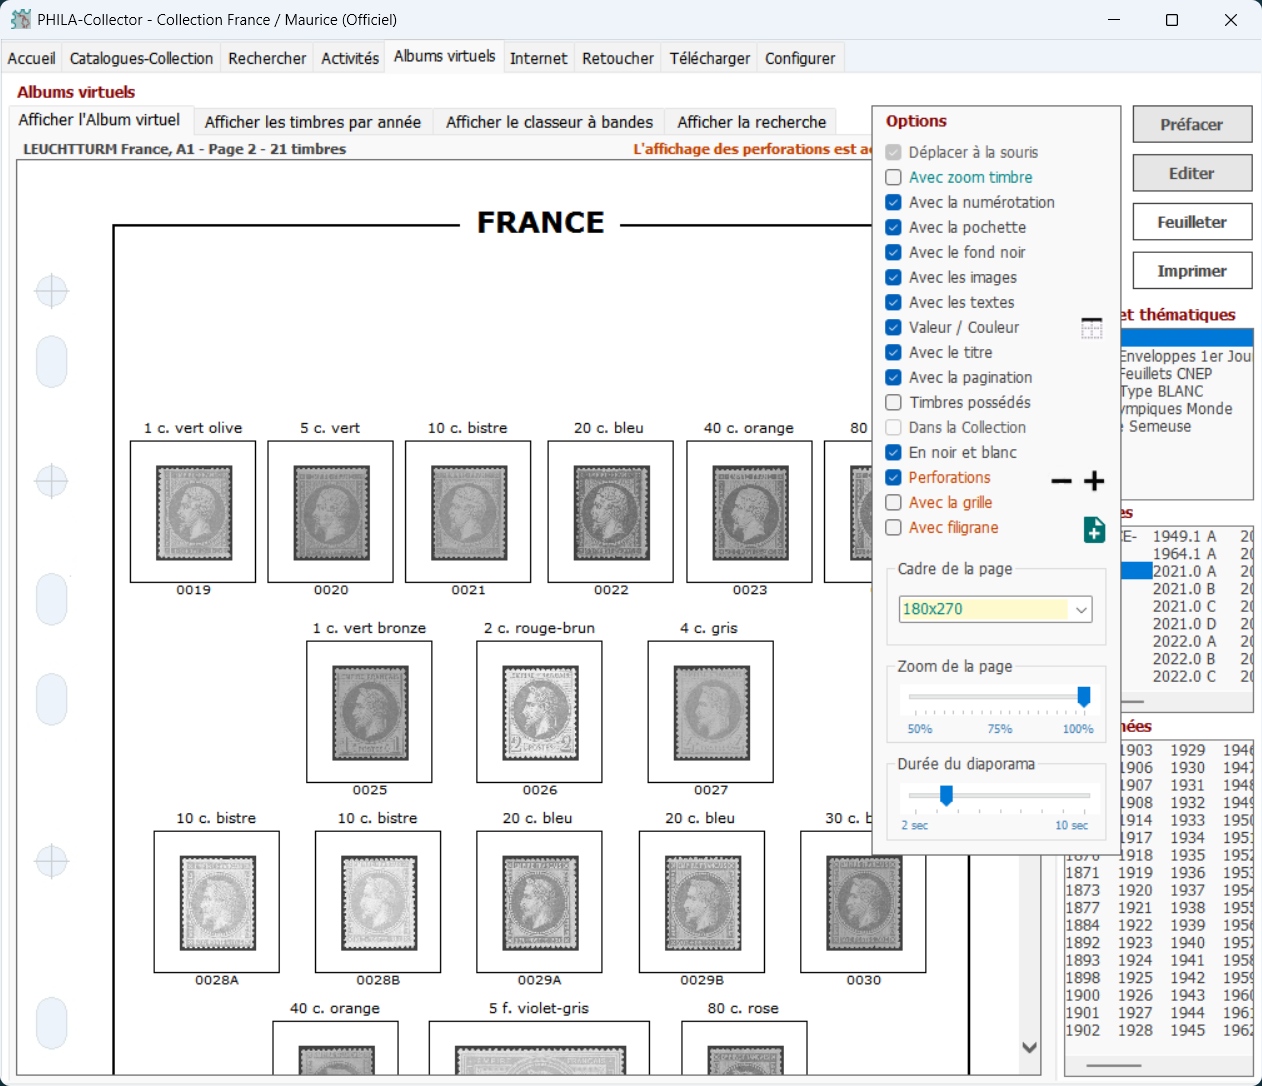The width and height of the screenshot is (1262, 1086).
Task: Uncheck the Perforations option
Action: coord(894,477)
